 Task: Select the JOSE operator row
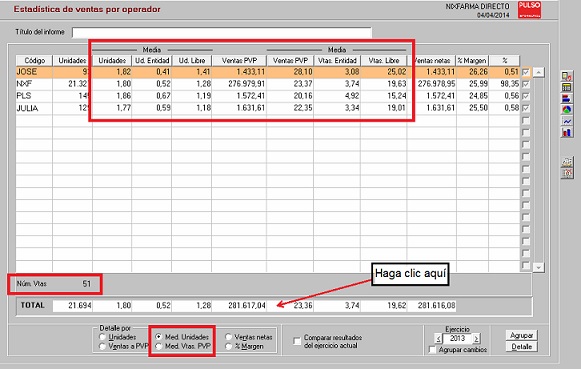[269, 72]
